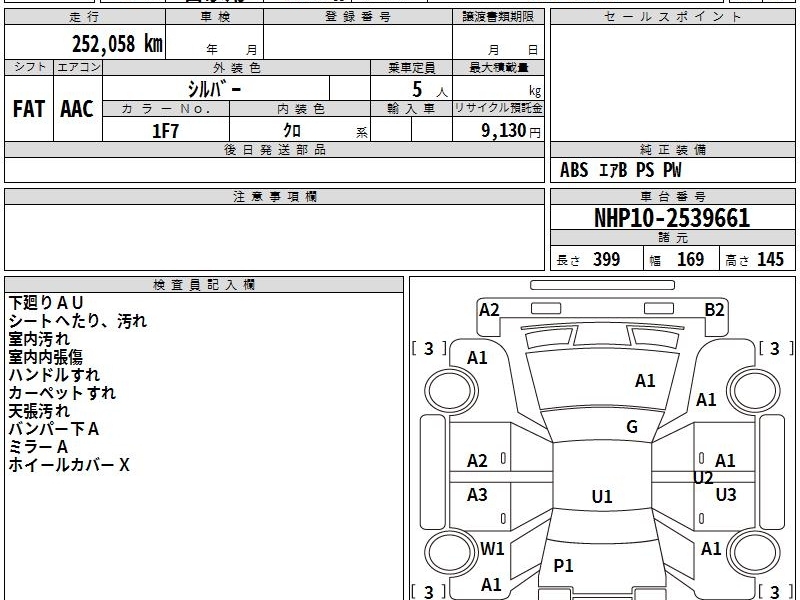Click the 譲渡書類期限 header
Viewport: 800px width, 600px height.
click(498, 17)
